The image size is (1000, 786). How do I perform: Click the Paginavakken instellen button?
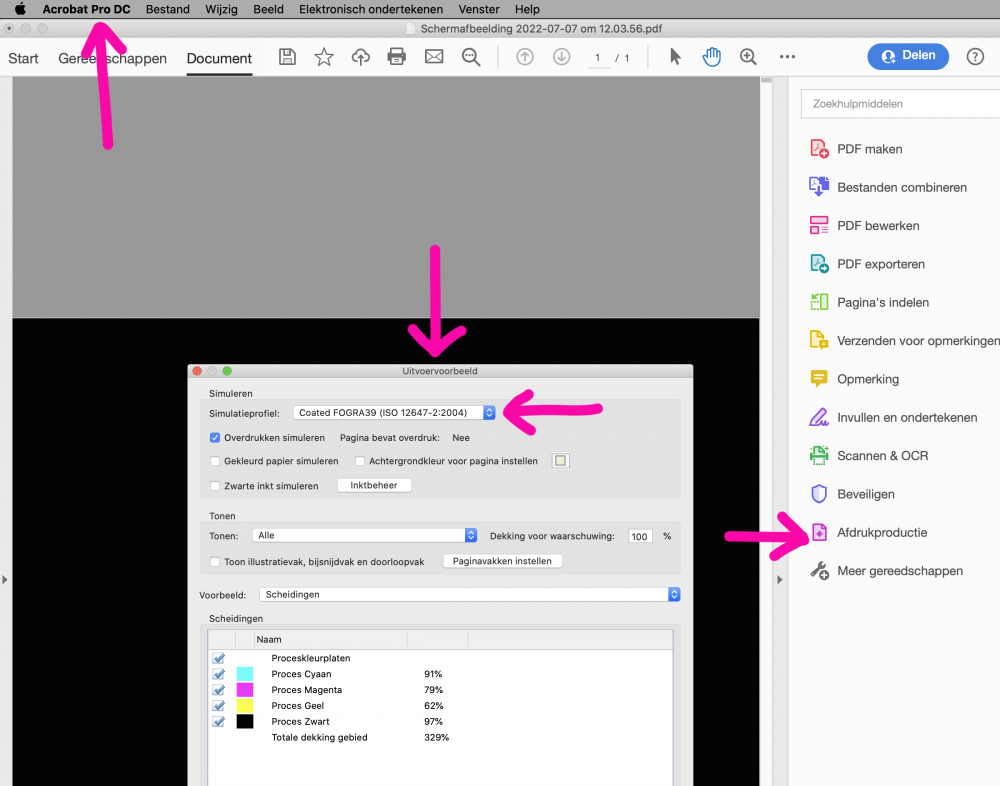503,561
